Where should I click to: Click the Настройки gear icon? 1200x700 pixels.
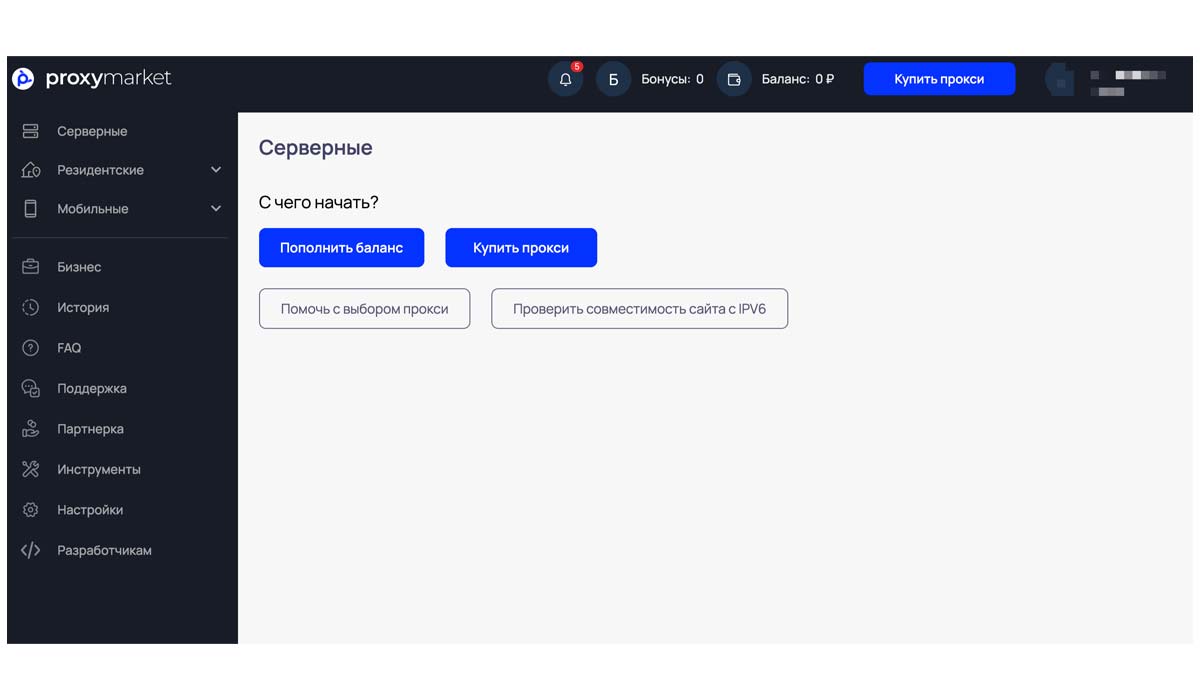click(x=31, y=510)
